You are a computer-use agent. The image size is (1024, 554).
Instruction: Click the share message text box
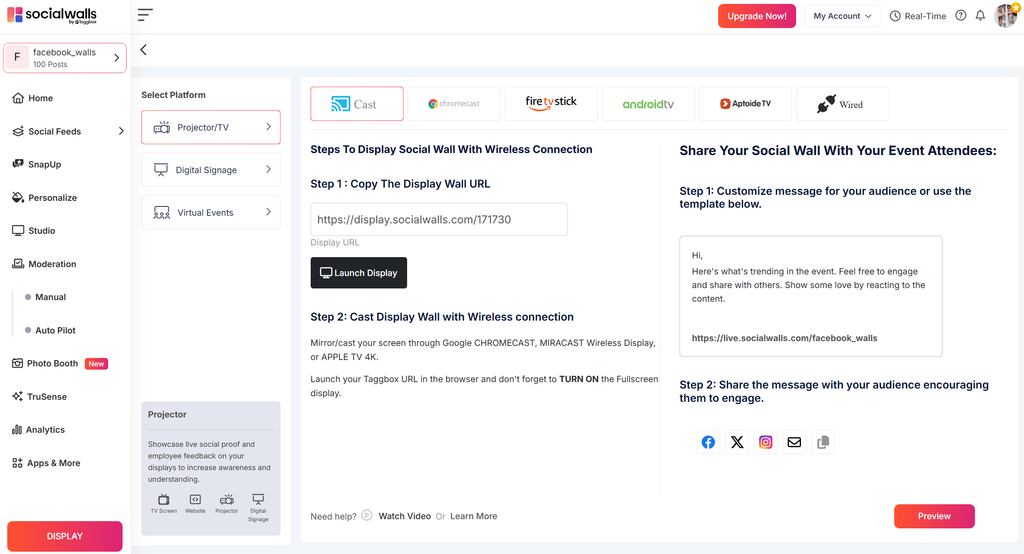(x=810, y=296)
